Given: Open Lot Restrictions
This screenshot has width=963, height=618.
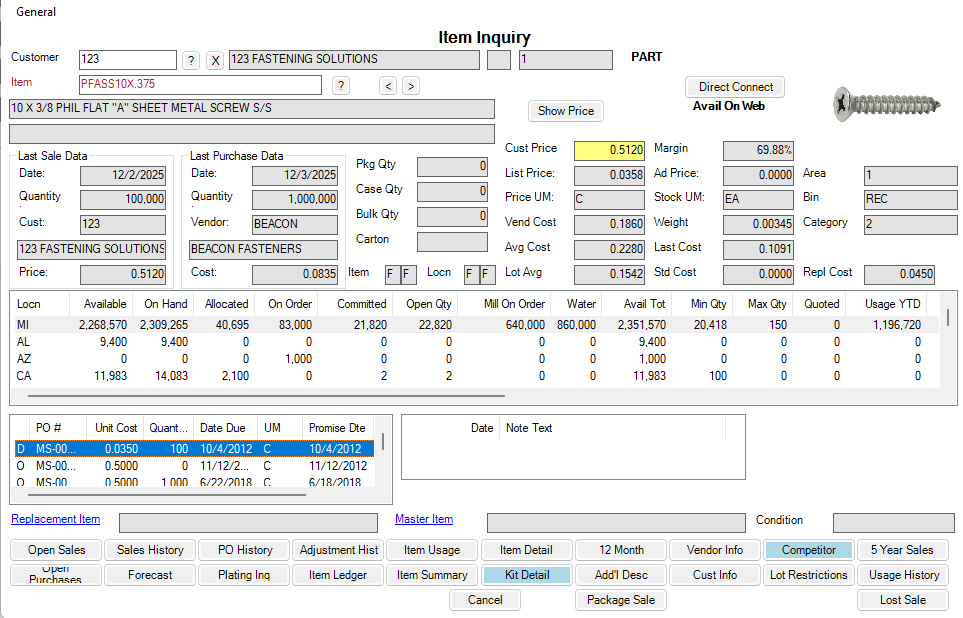Looking at the screenshot, I should tap(809, 575).
